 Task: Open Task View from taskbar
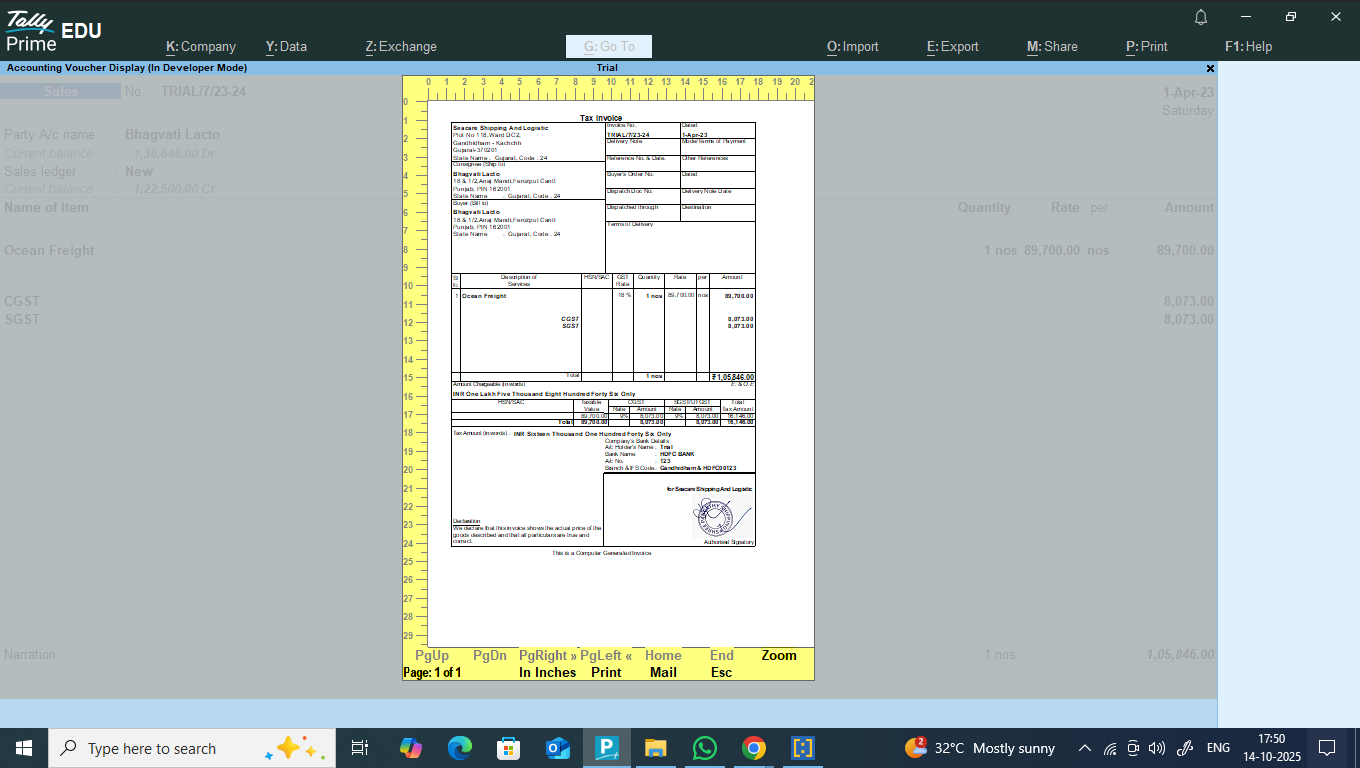360,748
